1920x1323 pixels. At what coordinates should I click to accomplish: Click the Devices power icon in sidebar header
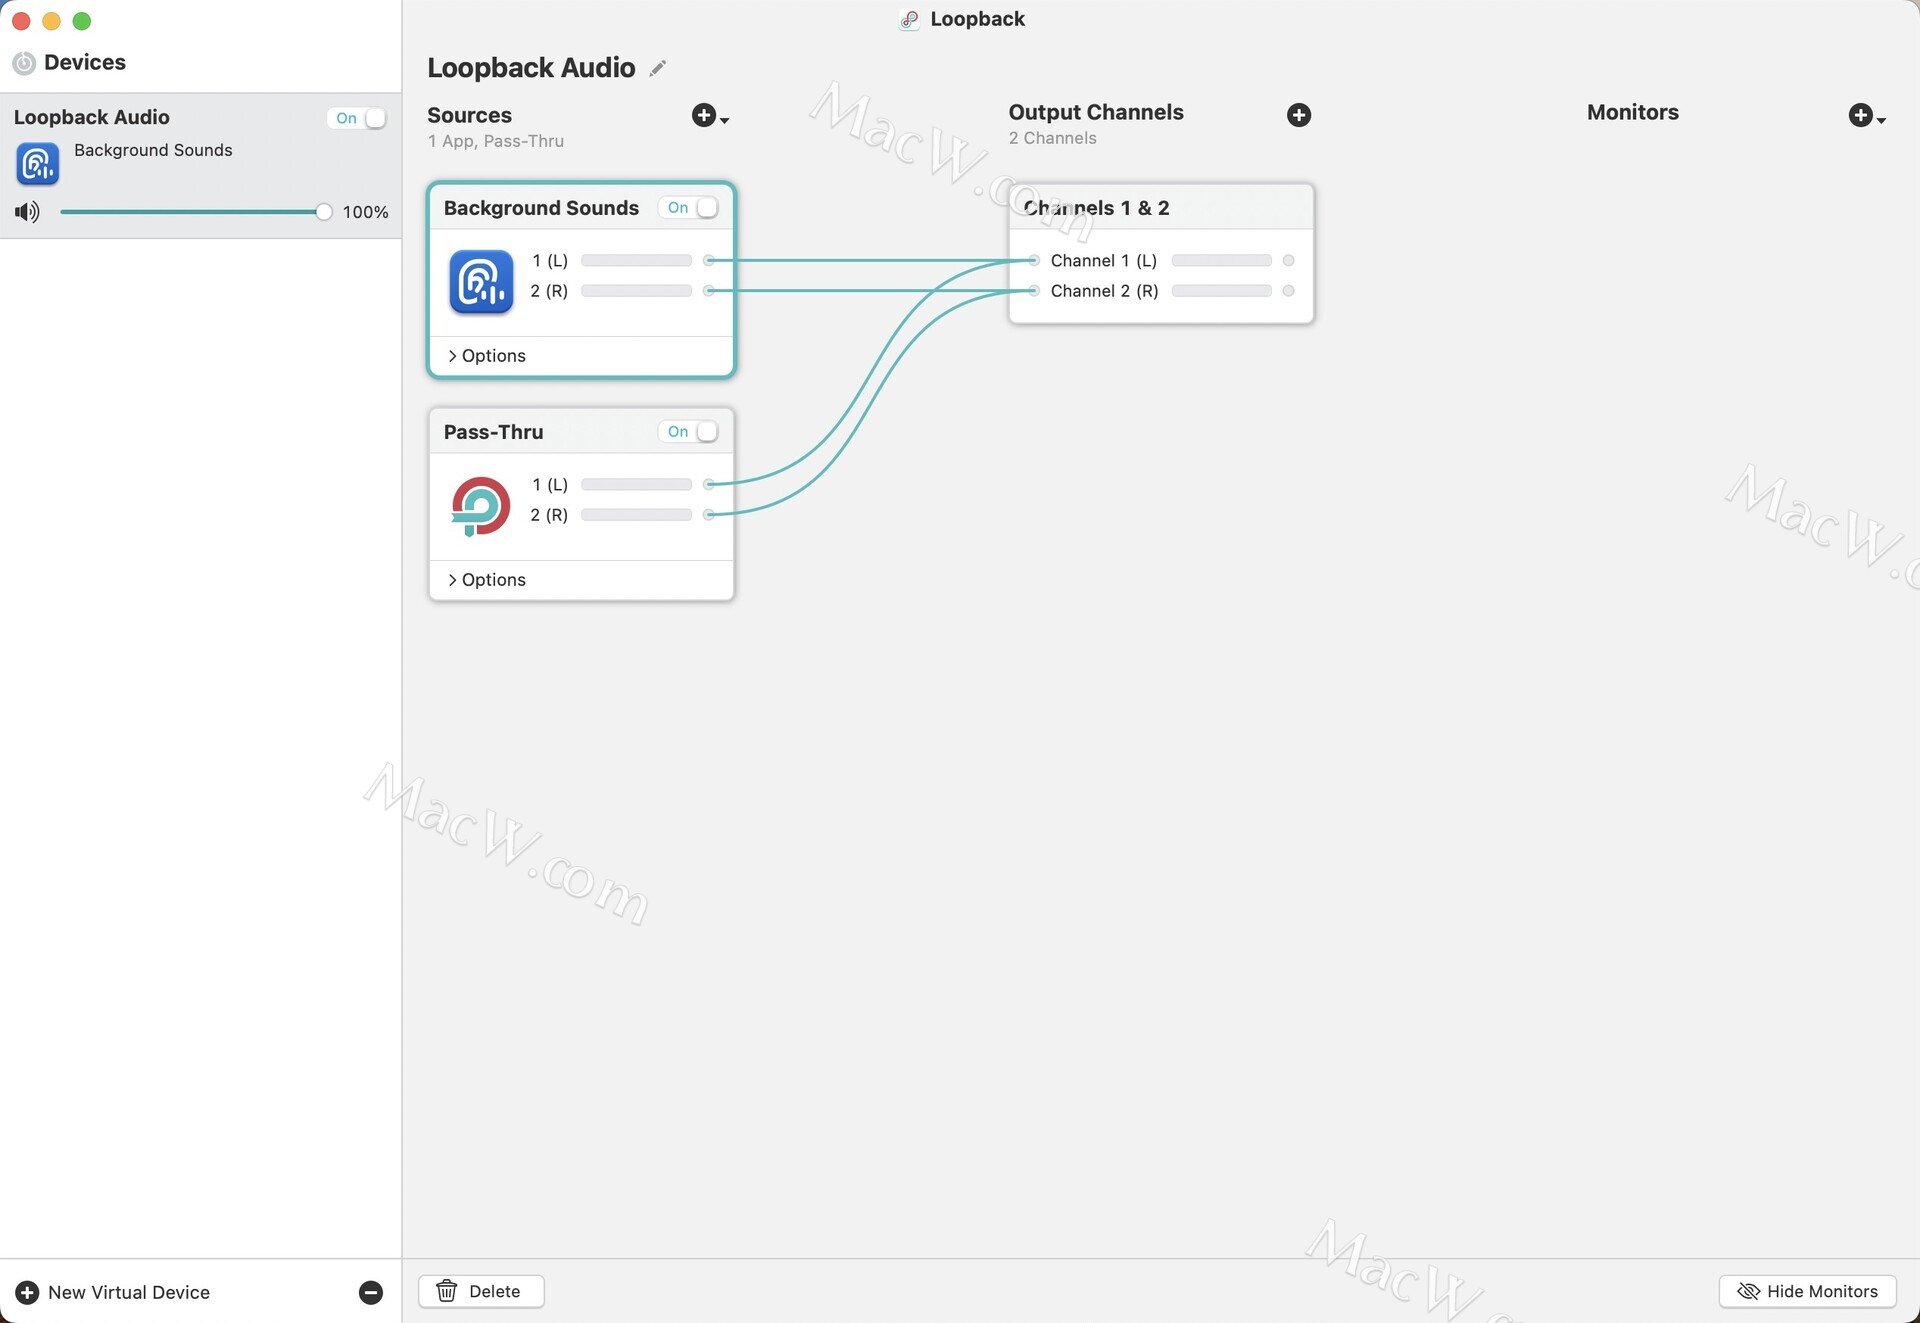(24, 63)
